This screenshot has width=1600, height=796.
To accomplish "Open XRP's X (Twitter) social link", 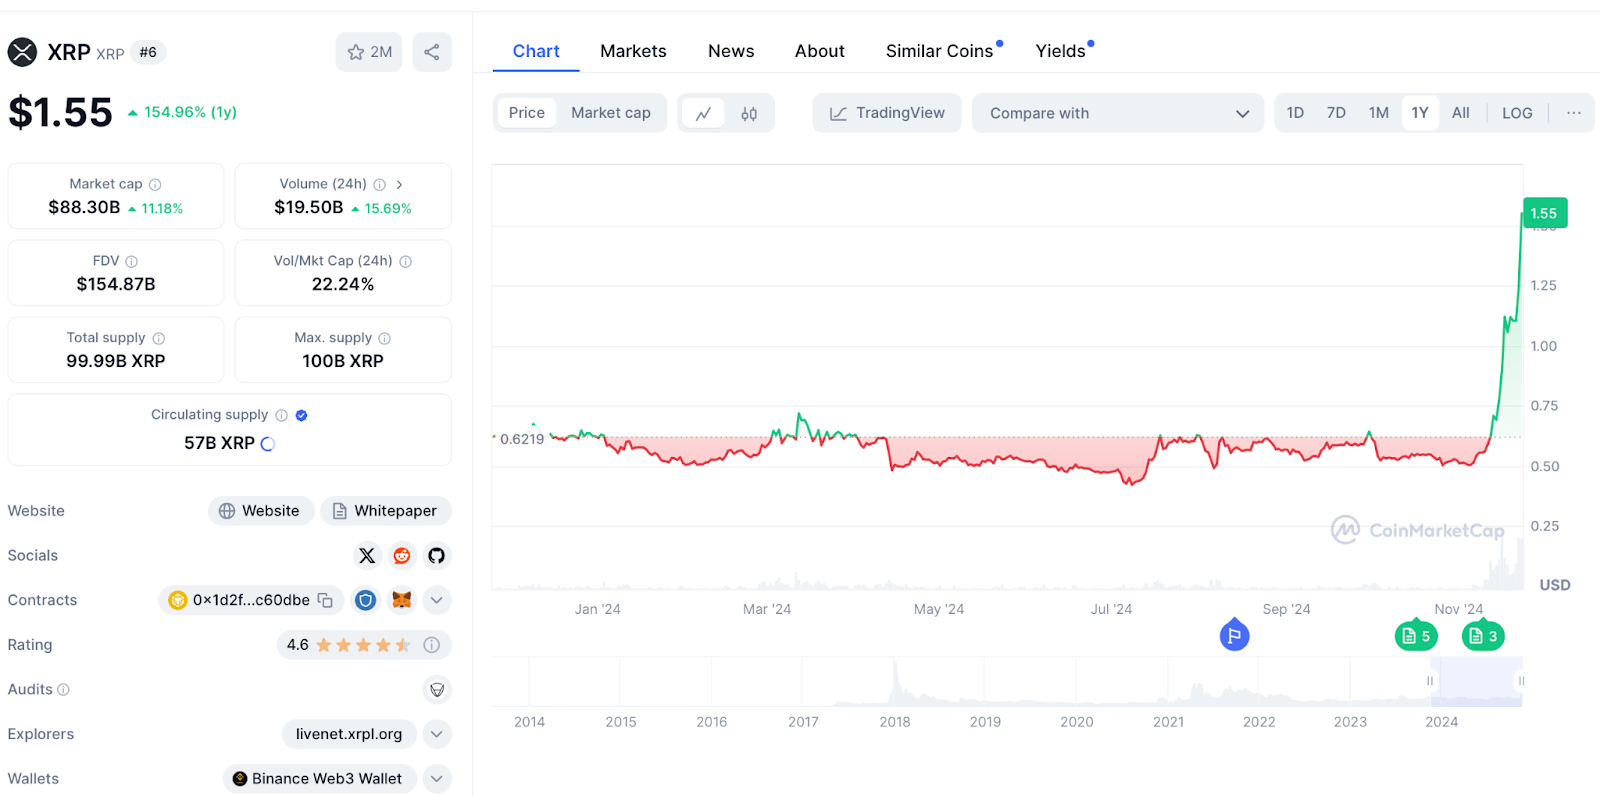I will point(367,556).
